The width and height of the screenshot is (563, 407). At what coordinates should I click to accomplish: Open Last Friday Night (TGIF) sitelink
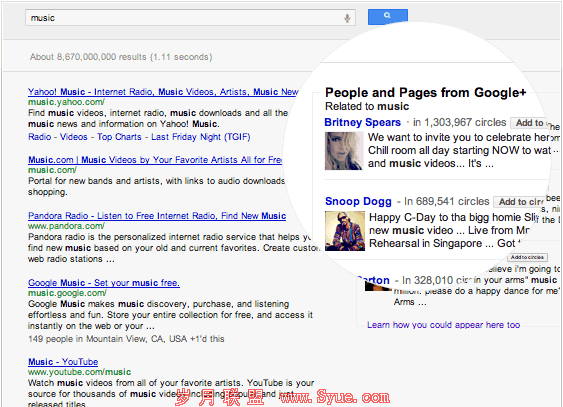point(201,137)
